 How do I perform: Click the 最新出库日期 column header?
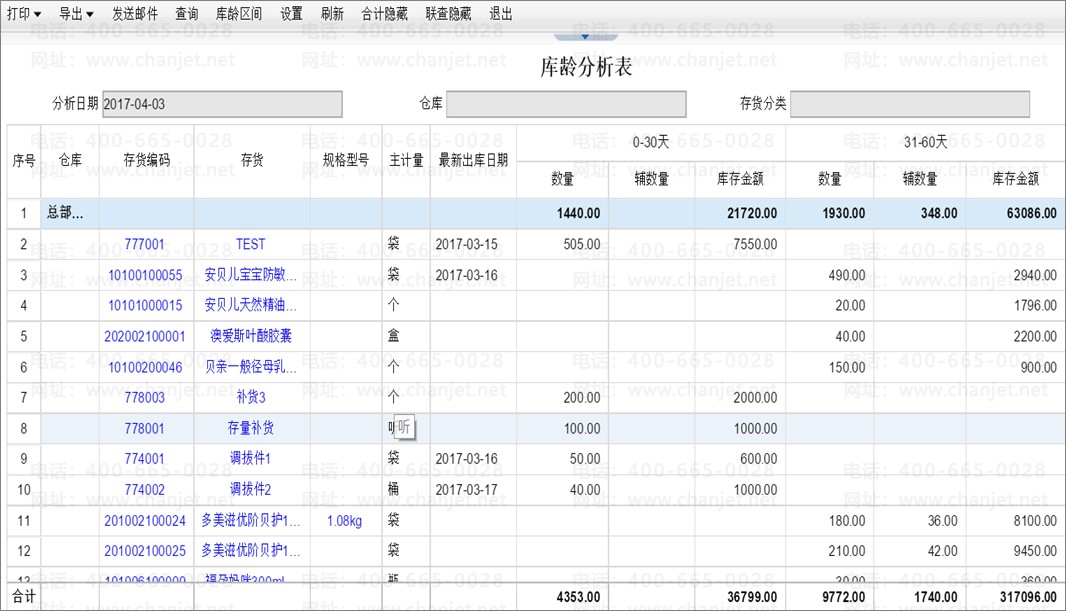tap(473, 160)
